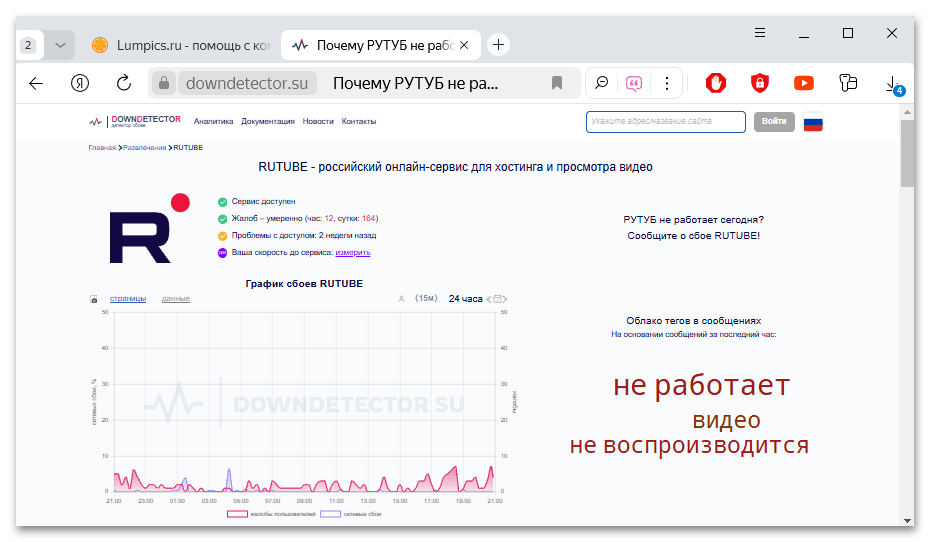Open the three-dot page options menu
The image size is (930, 542).
(x=667, y=84)
